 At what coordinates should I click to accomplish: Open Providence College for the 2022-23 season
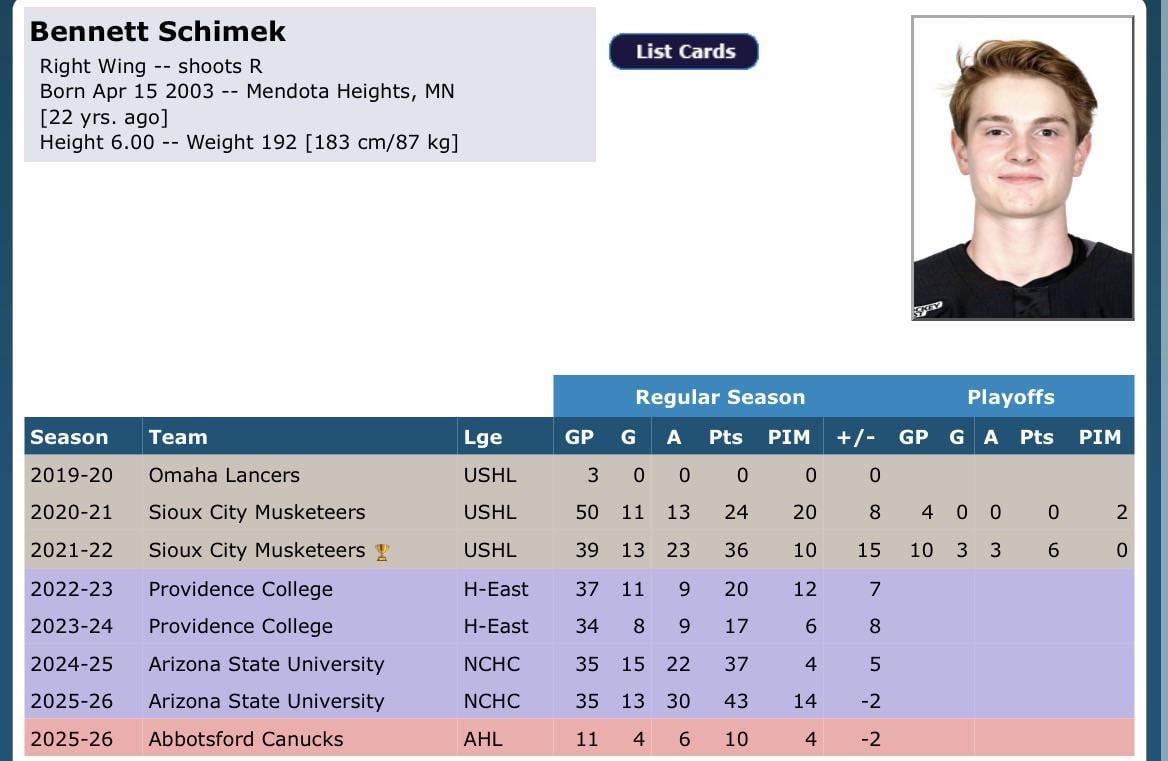pyautogui.click(x=240, y=589)
